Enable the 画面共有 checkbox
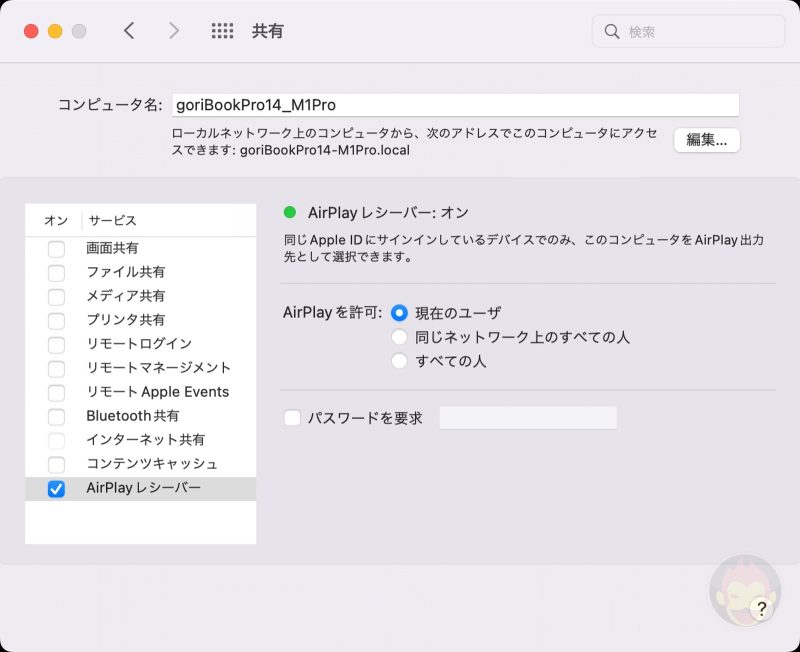800x652 pixels. coord(56,249)
